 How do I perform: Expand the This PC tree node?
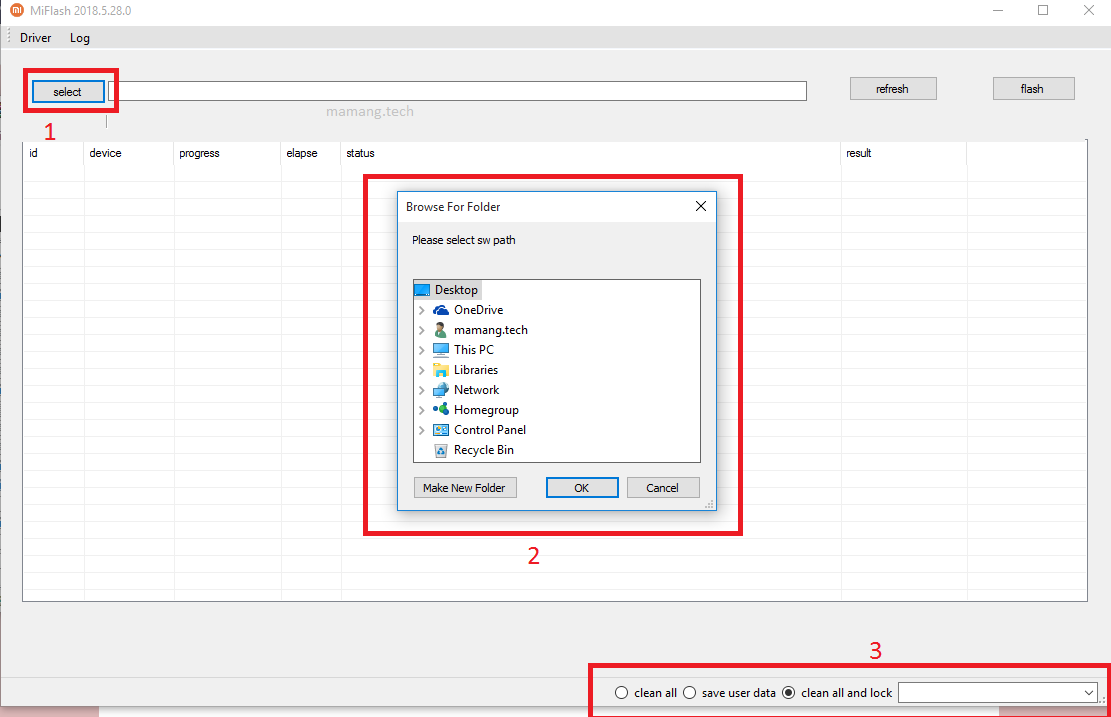422,350
